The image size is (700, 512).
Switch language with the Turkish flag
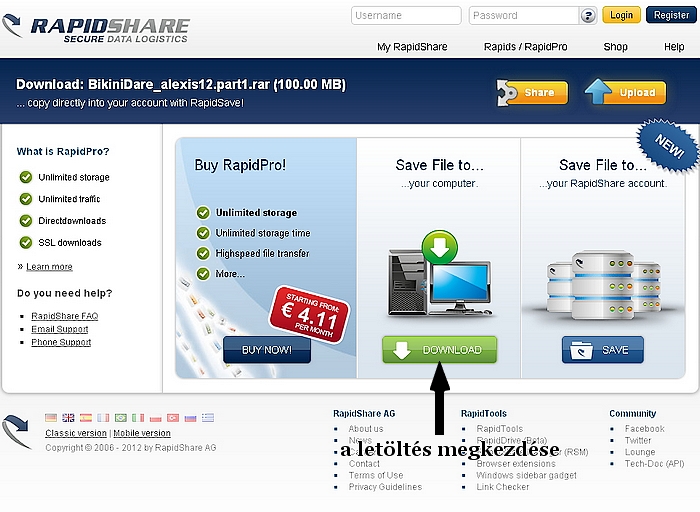173,418
